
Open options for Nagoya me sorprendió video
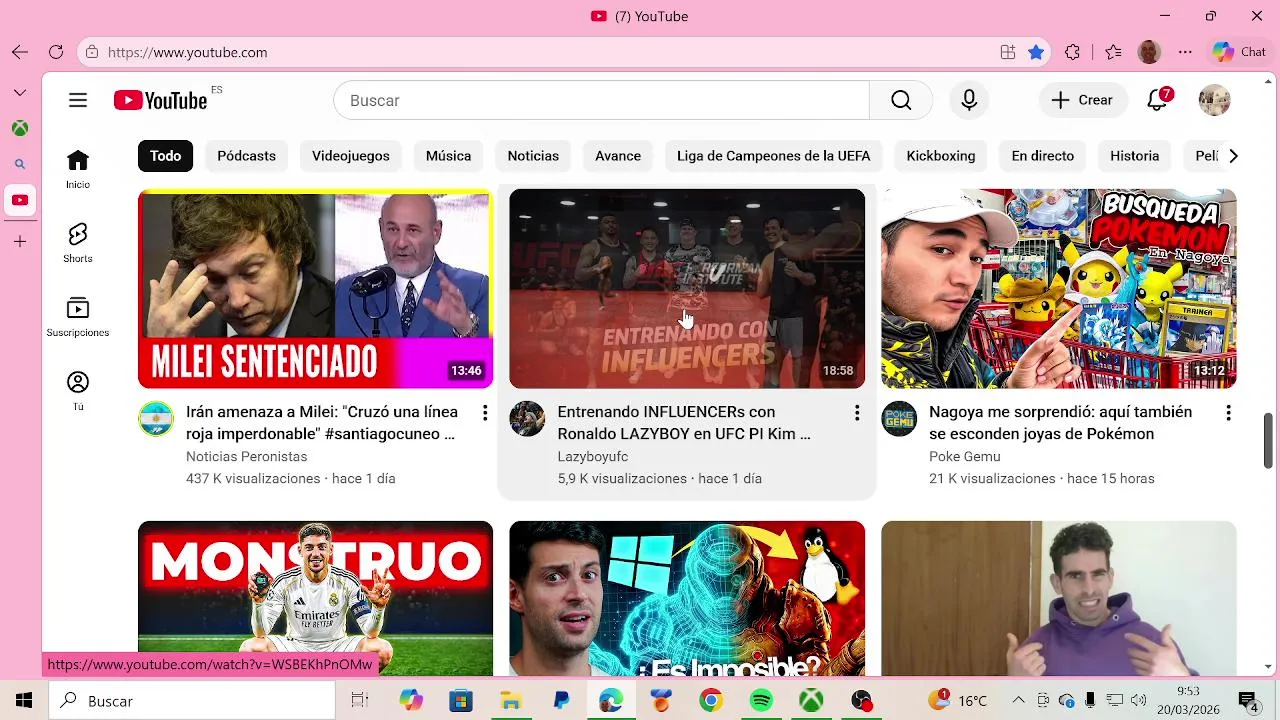[1228, 413]
